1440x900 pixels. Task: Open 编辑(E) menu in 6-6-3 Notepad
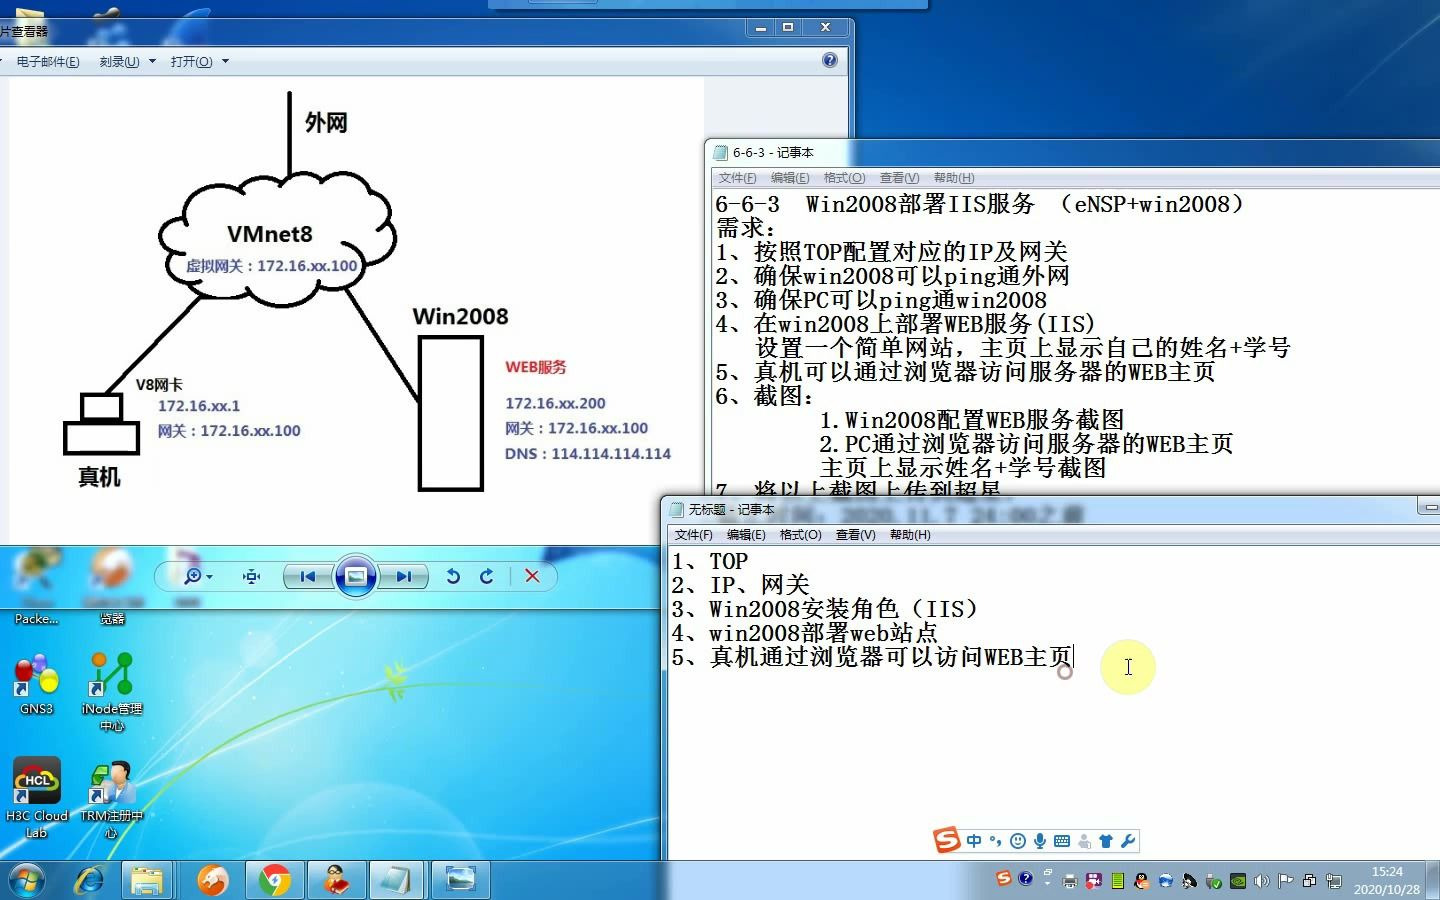click(790, 178)
